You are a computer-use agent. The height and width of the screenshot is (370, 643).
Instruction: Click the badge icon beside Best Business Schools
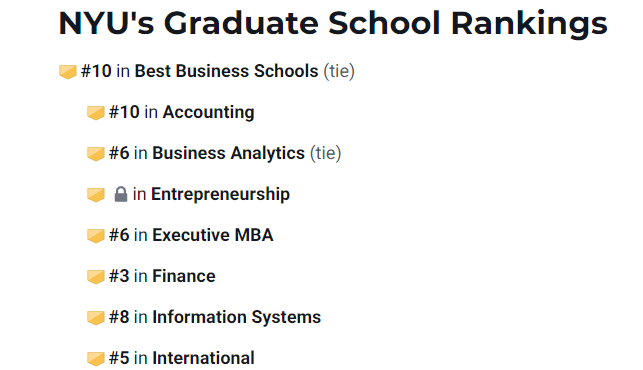(x=68, y=71)
